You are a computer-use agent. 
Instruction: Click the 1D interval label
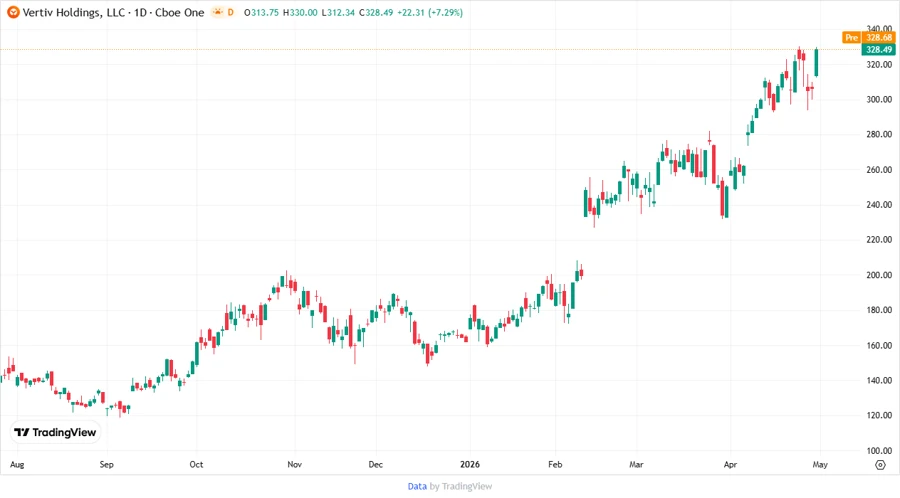140,13
